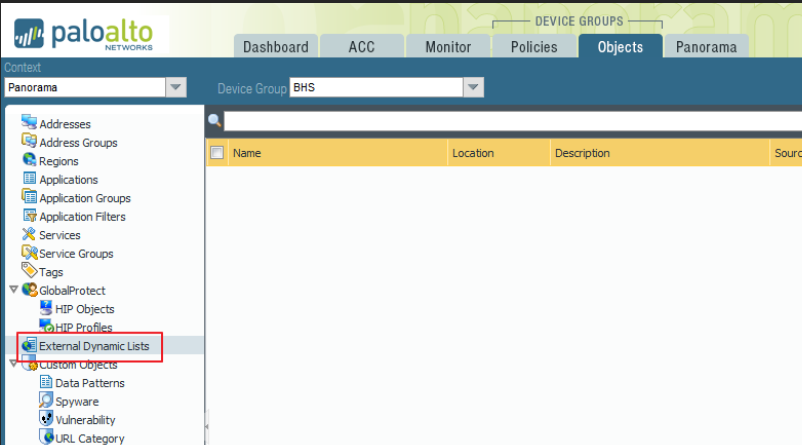Click the Application Filters icon

29,215
